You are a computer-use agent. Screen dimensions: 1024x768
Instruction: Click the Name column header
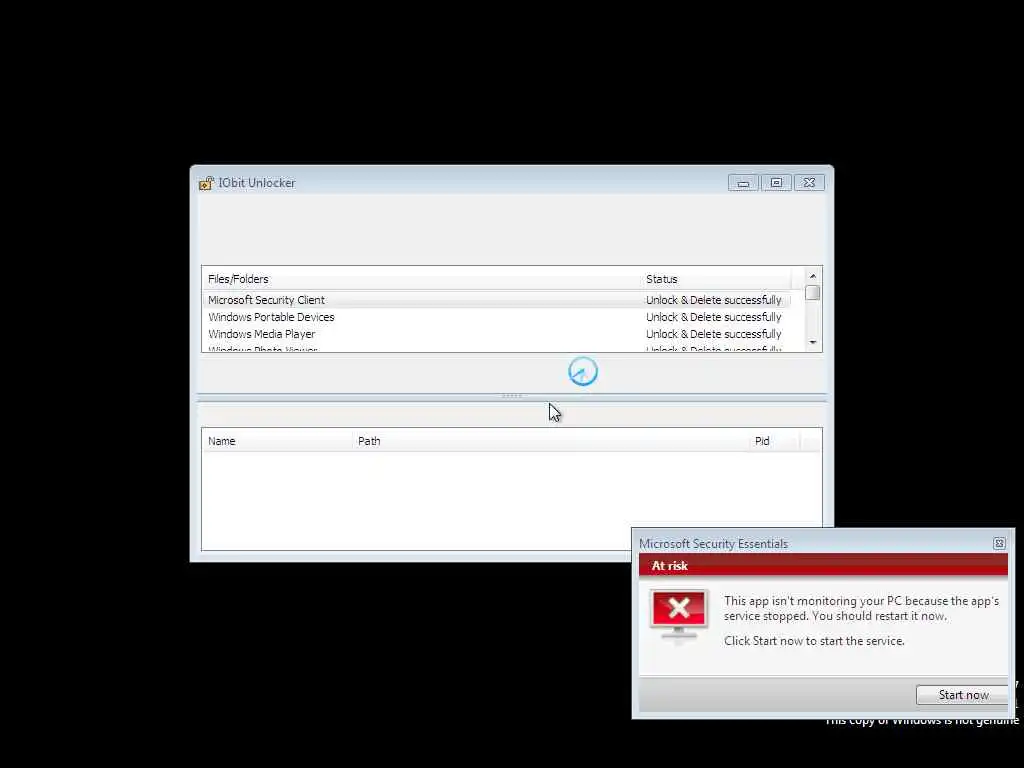277,441
